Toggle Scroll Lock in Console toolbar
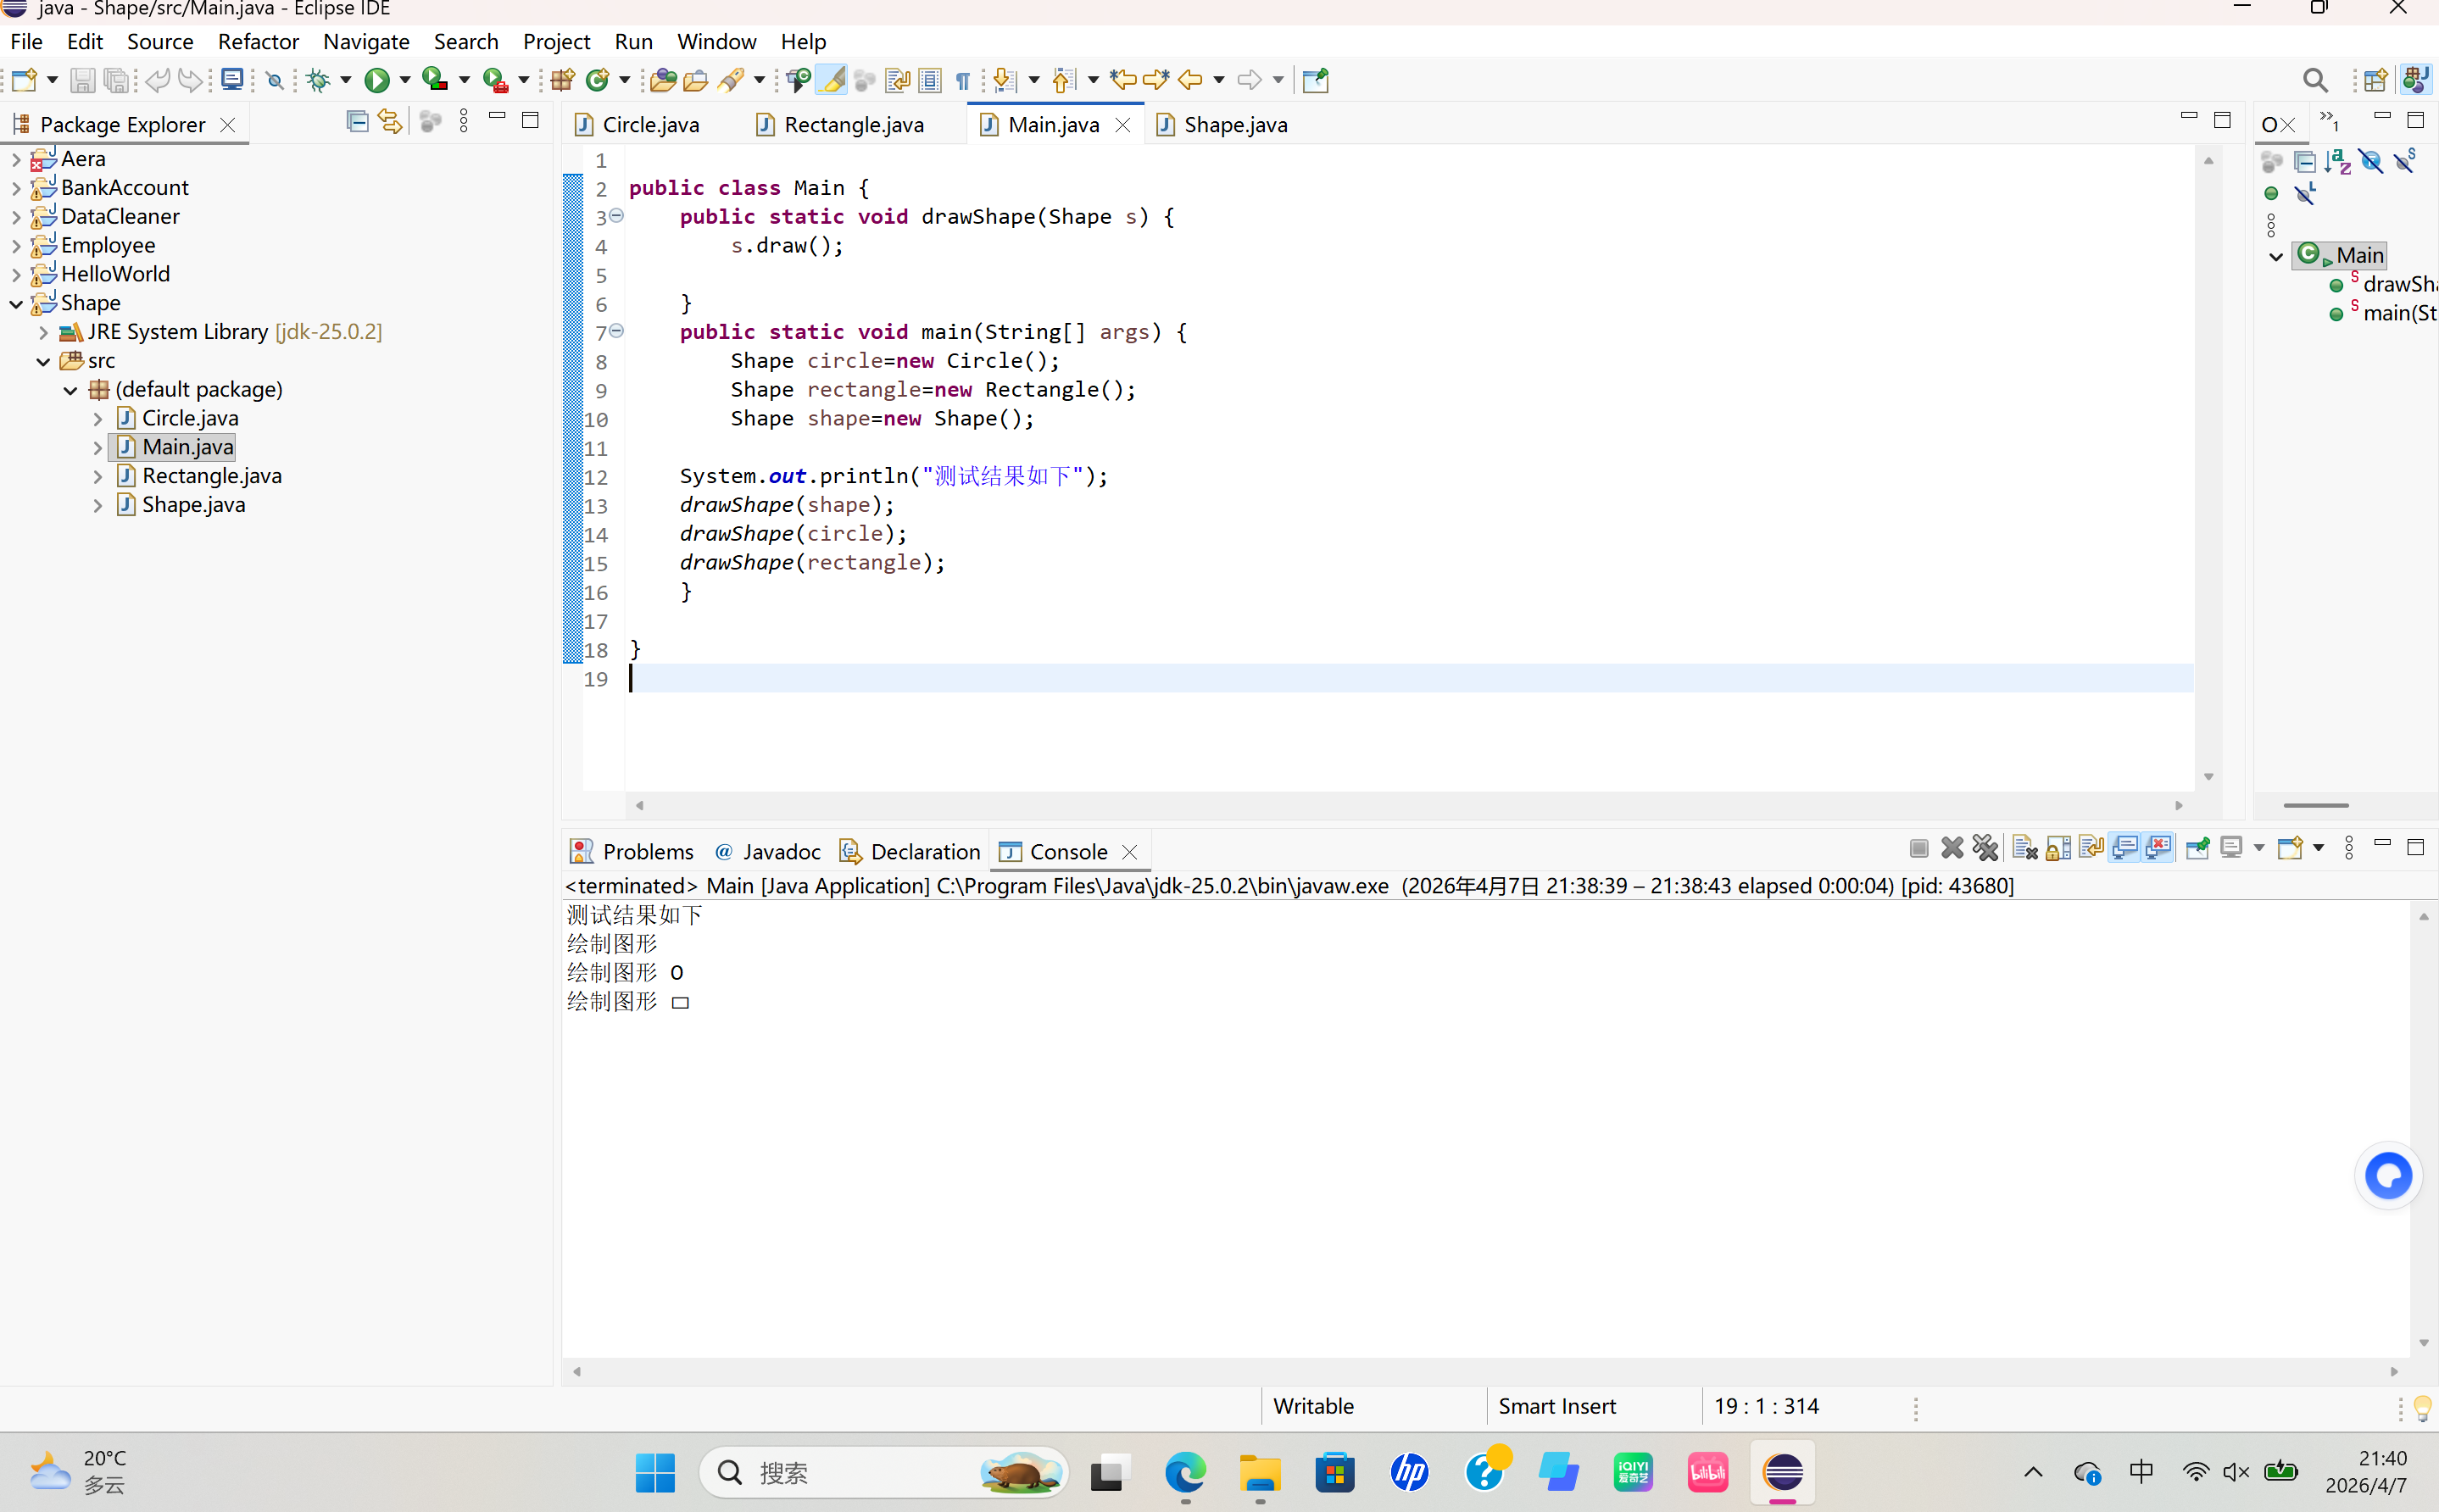The width and height of the screenshot is (2439, 1512). (2058, 849)
